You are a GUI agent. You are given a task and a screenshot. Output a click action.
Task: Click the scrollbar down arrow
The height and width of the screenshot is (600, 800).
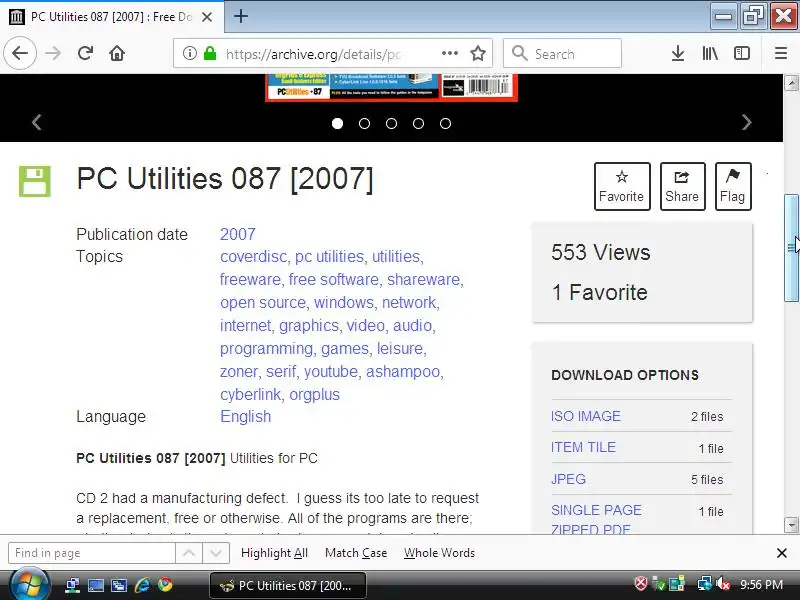pyautogui.click(x=791, y=524)
